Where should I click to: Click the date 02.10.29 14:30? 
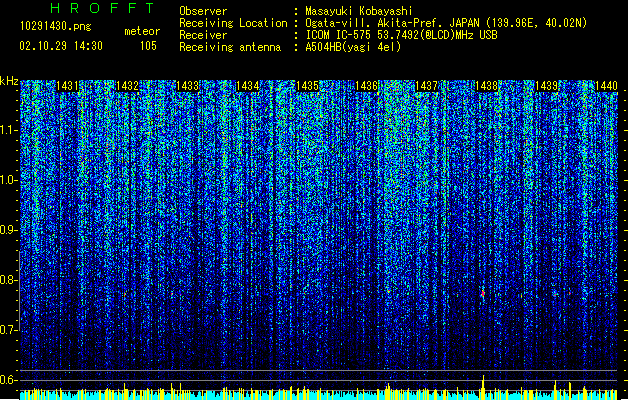click(x=61, y=46)
